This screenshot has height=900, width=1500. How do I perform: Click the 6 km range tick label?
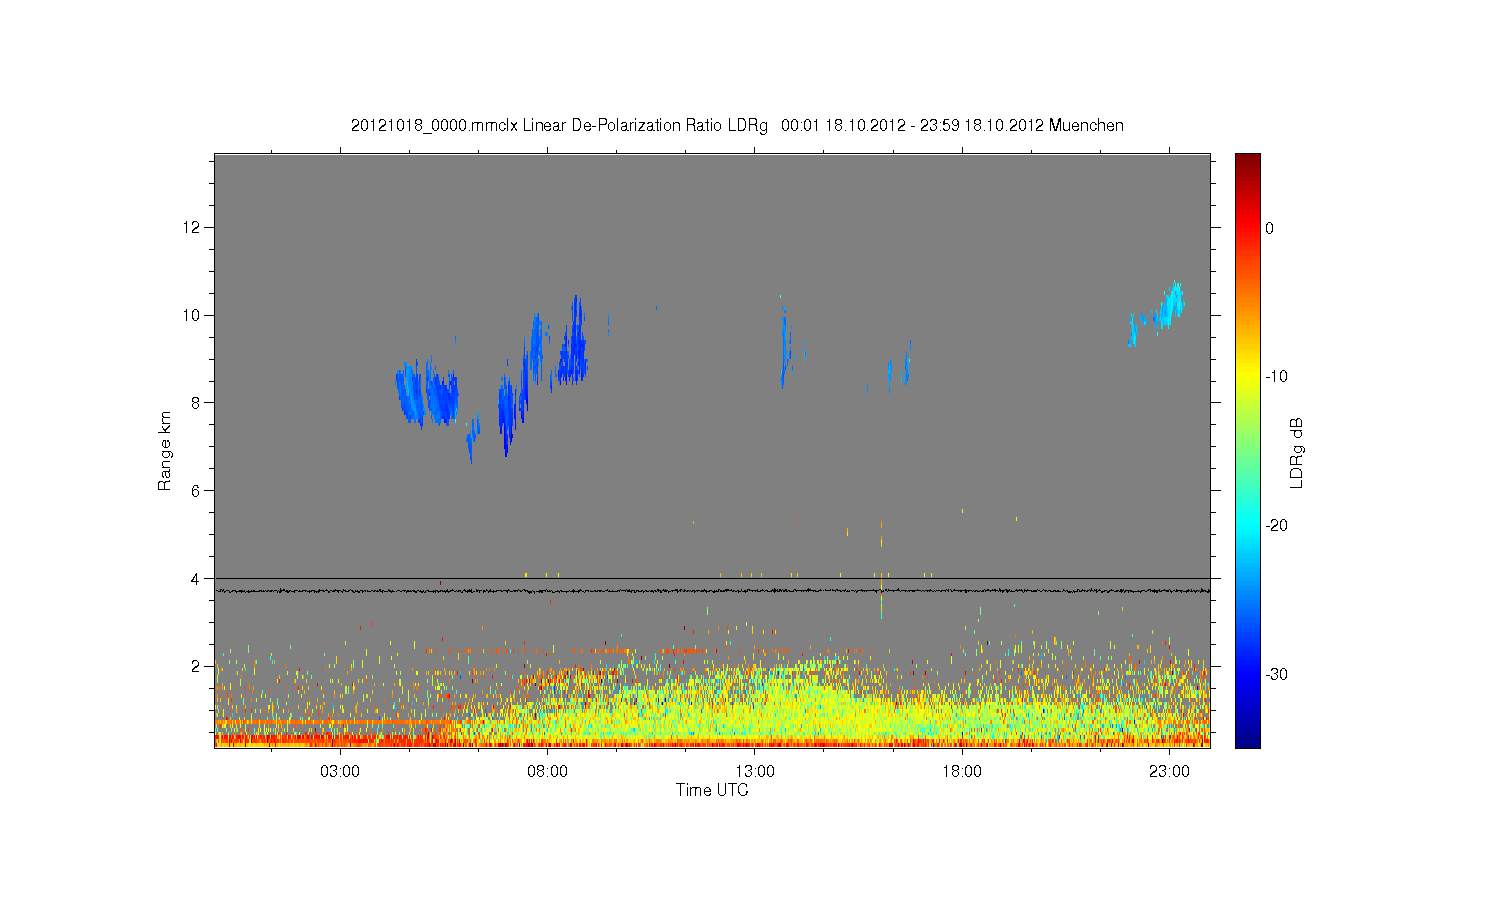(197, 490)
